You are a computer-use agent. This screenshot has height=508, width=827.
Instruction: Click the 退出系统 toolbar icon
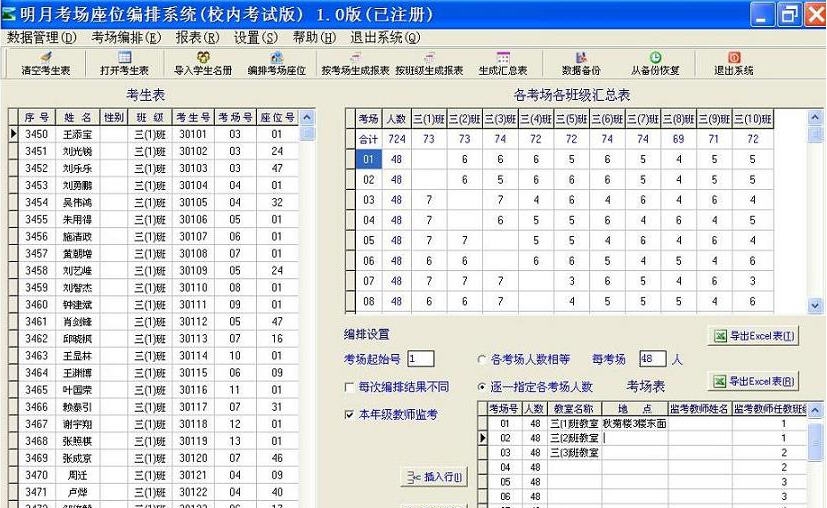click(734, 63)
